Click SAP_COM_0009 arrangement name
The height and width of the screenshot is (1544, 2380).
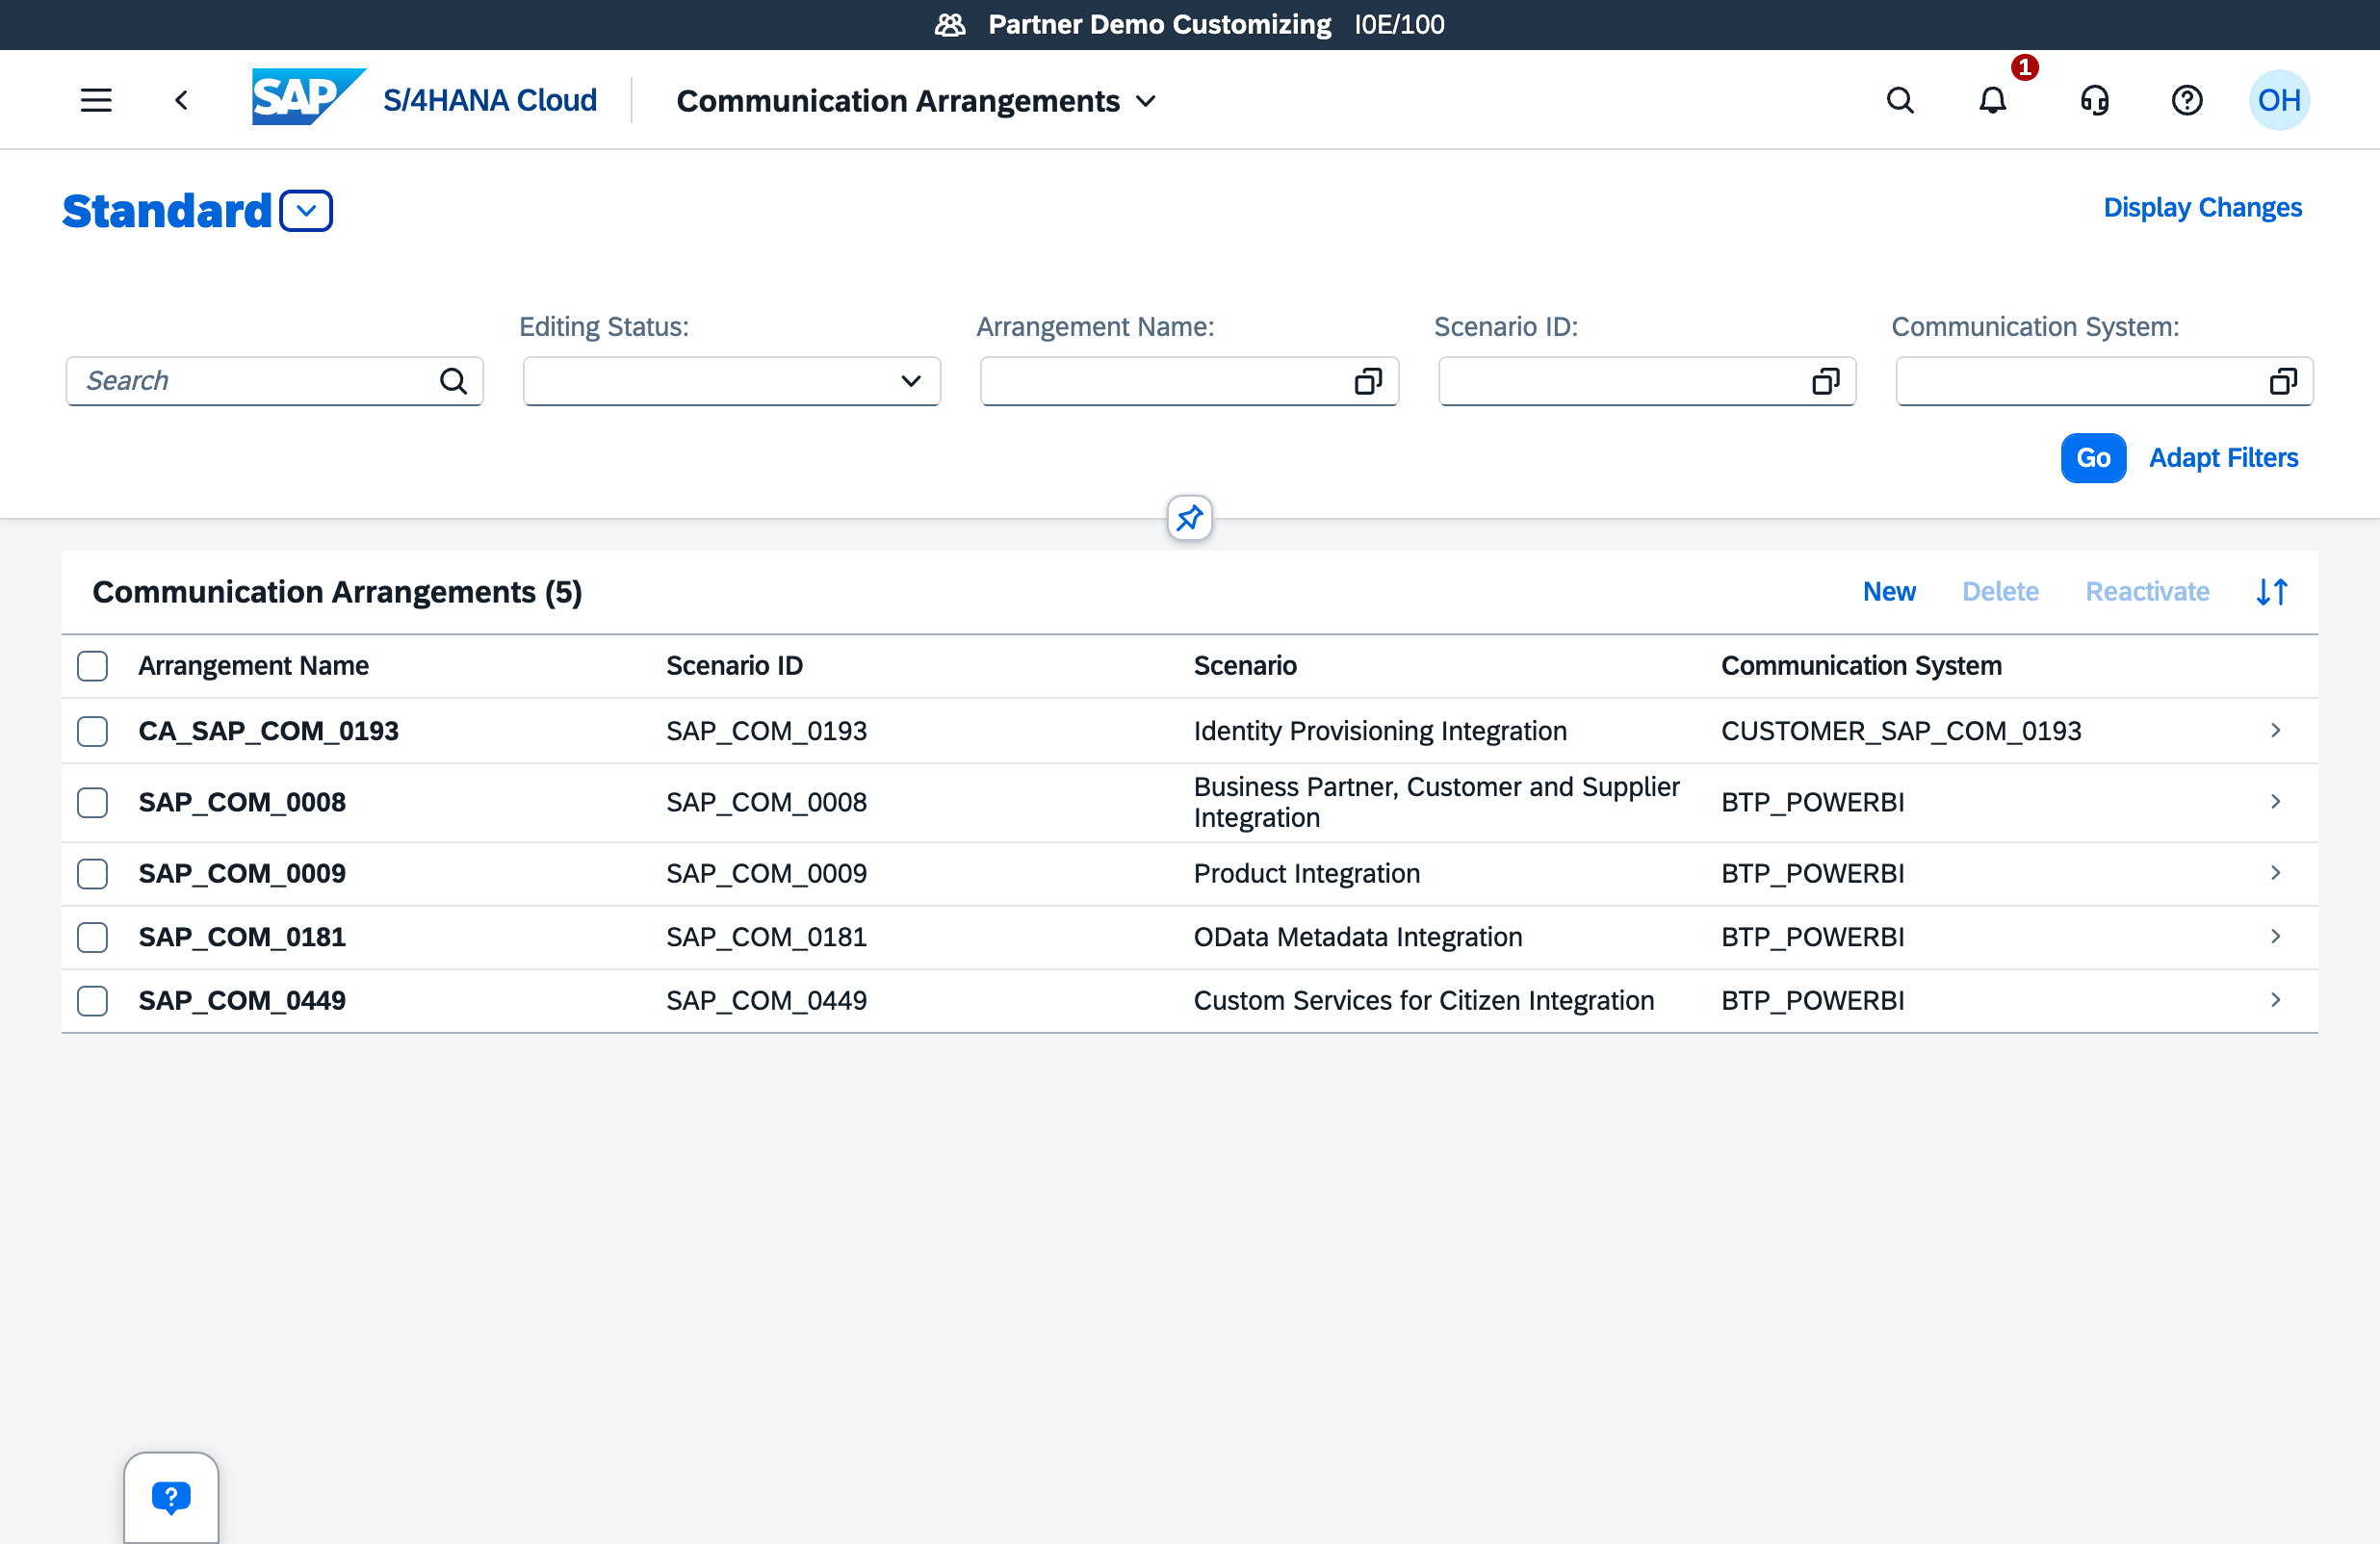coord(242,874)
